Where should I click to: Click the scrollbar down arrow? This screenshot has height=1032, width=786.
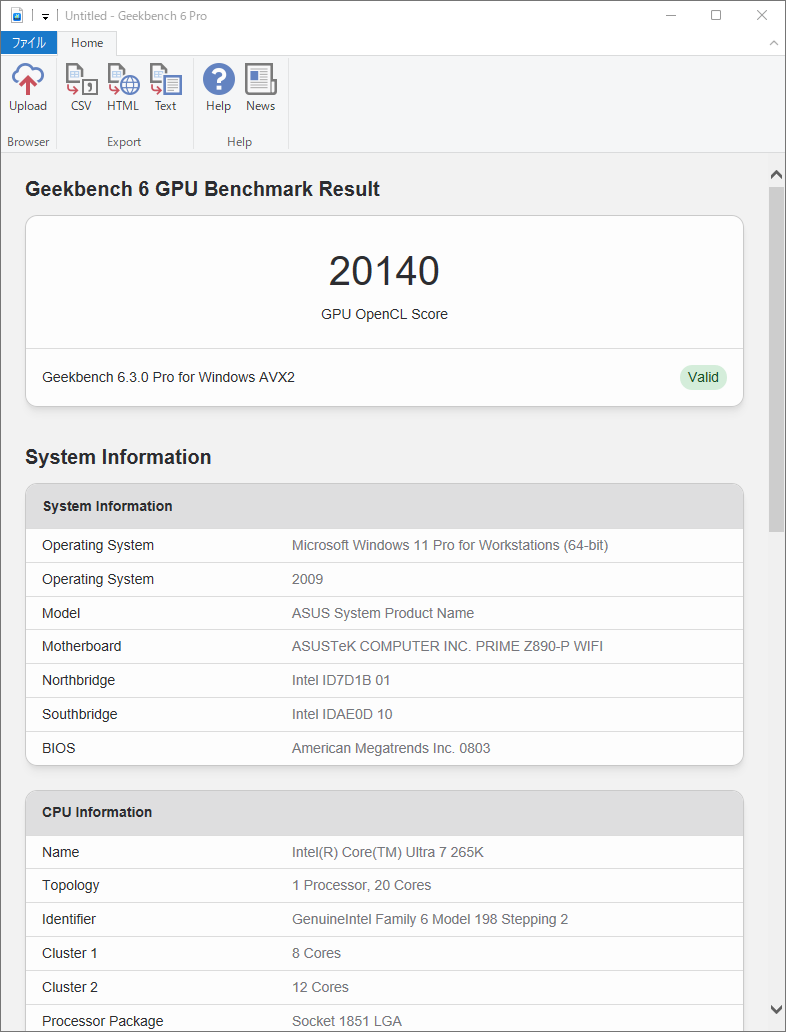tap(776, 1009)
